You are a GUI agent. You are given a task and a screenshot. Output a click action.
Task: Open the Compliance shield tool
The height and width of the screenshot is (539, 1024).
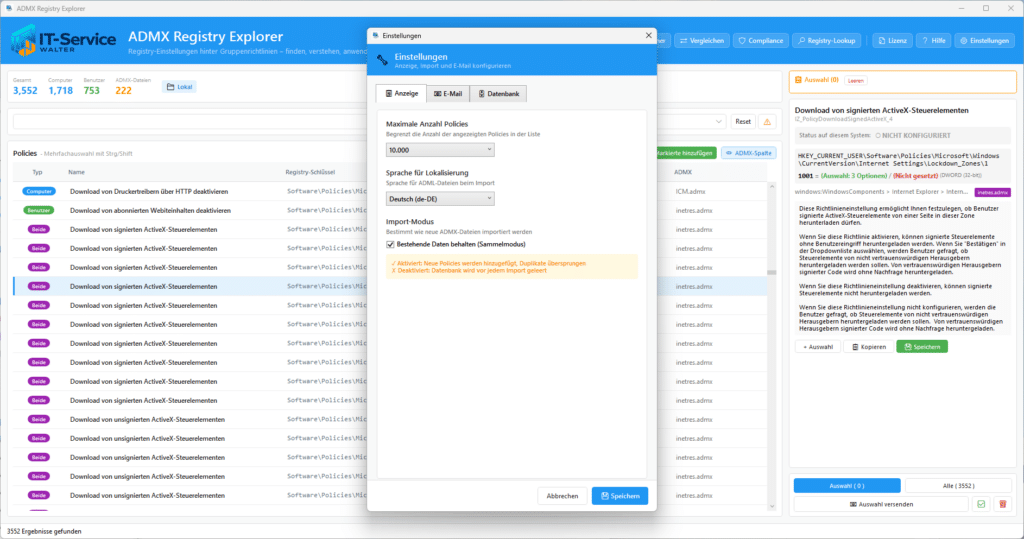(760, 41)
